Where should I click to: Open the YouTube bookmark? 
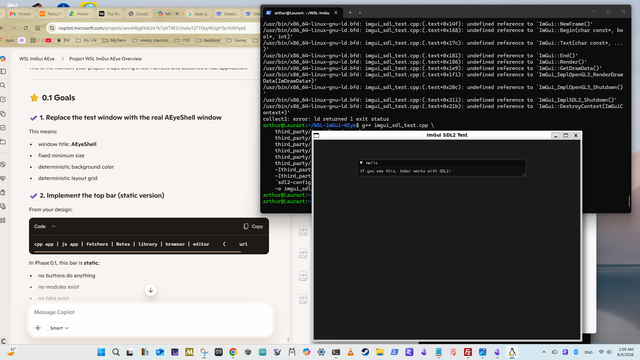(48, 40)
